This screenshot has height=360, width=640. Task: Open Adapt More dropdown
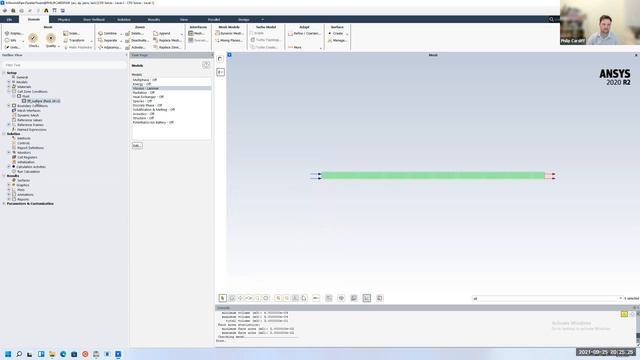tap(320, 48)
